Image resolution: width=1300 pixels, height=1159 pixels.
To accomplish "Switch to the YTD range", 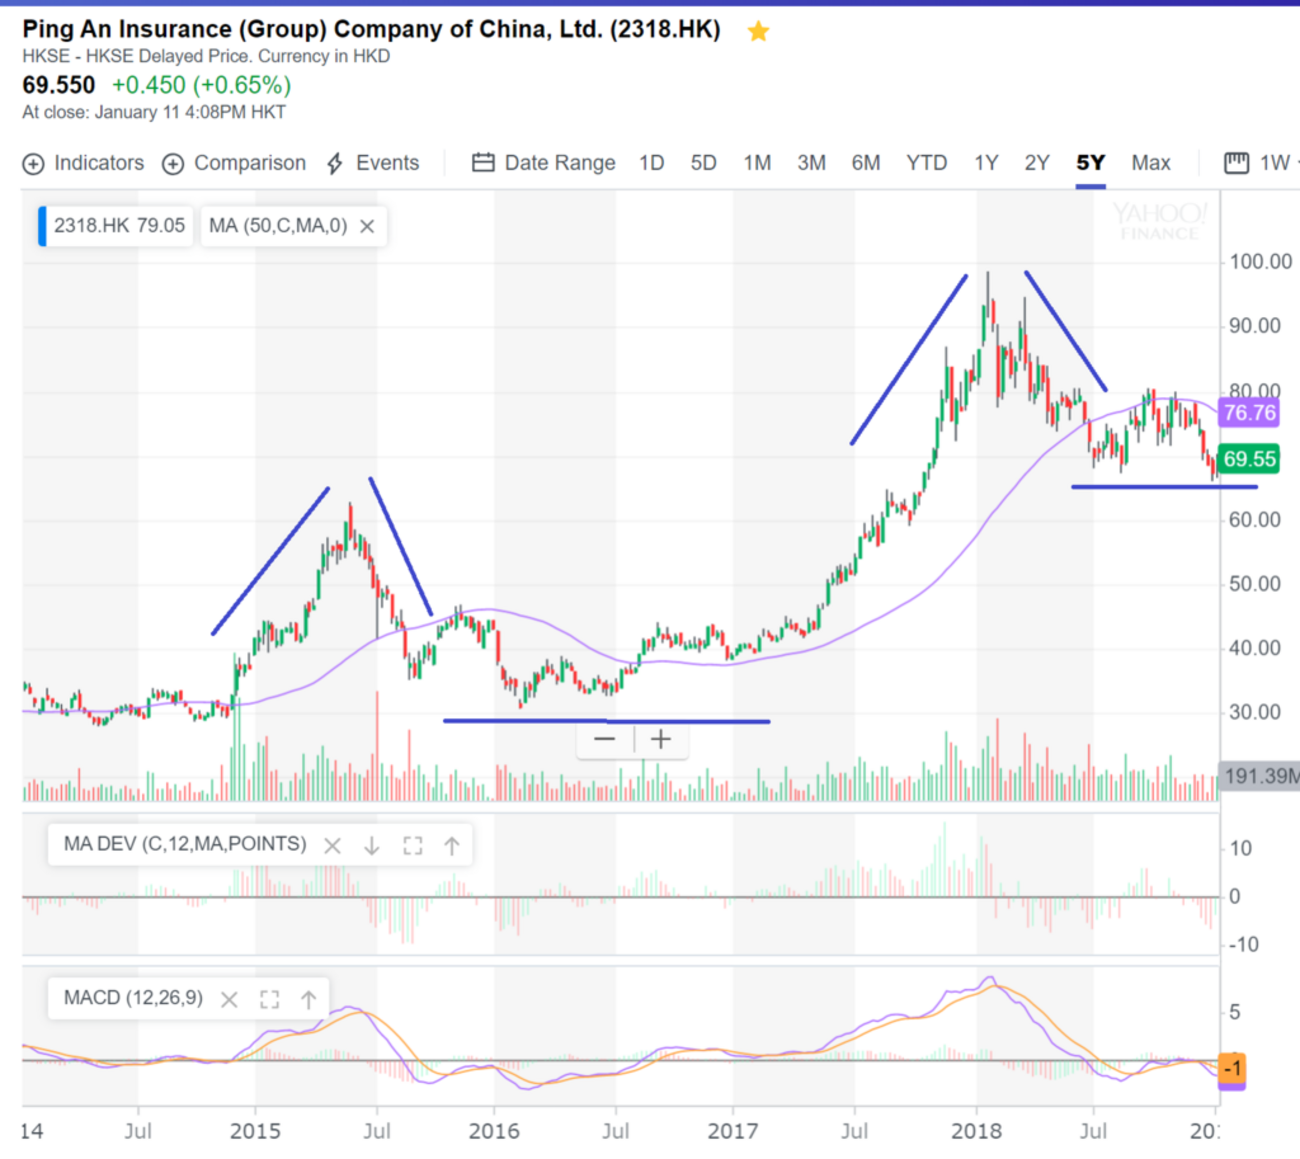I will coord(927,163).
